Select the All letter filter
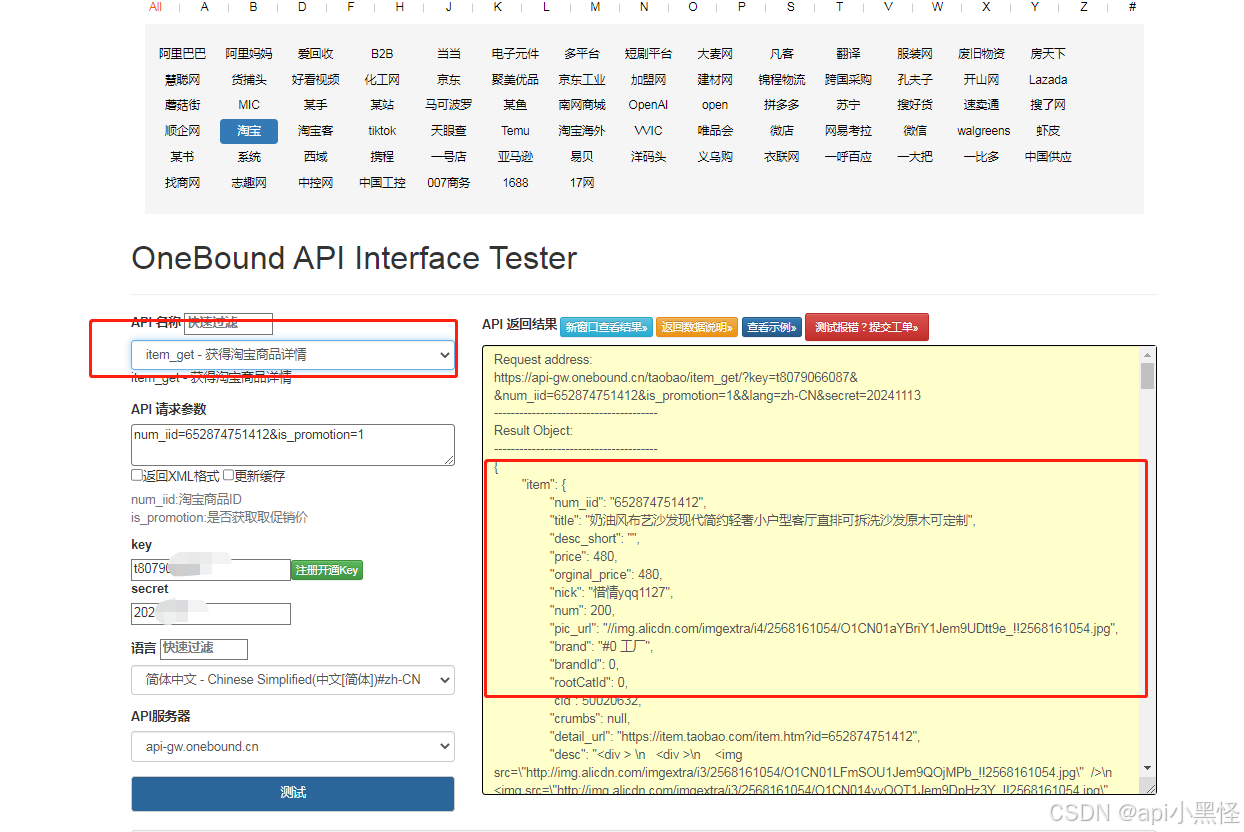The width and height of the screenshot is (1244, 832). pyautogui.click(x=155, y=7)
